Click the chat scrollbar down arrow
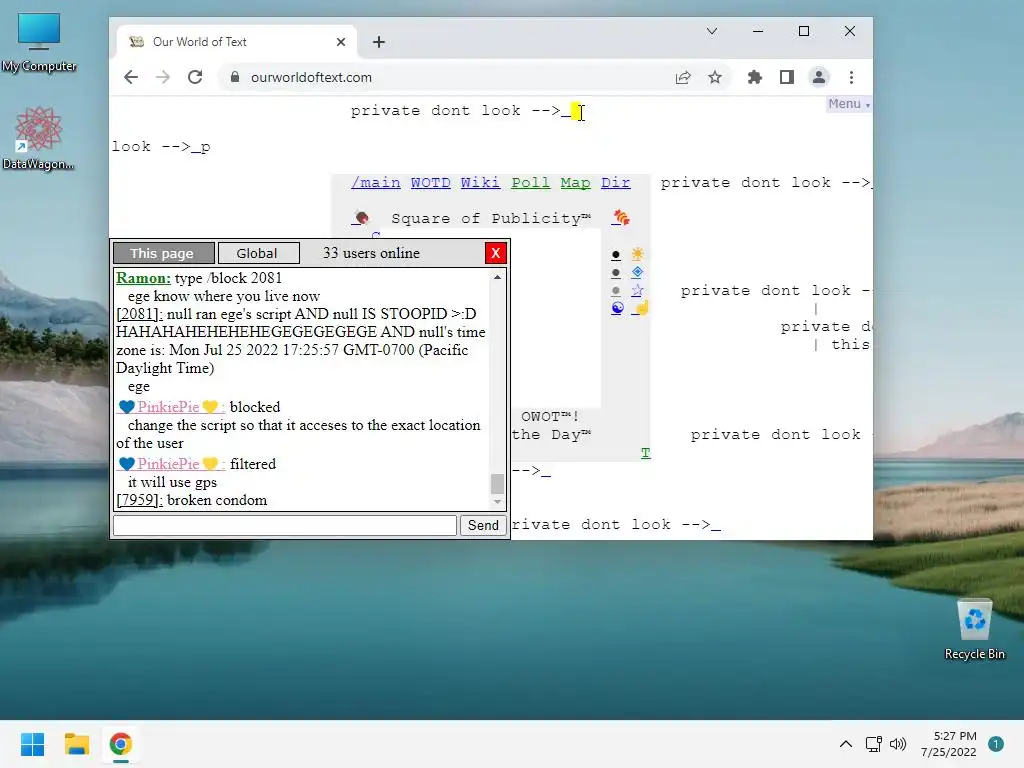Viewport: 1024px width, 768px height. pos(498,502)
